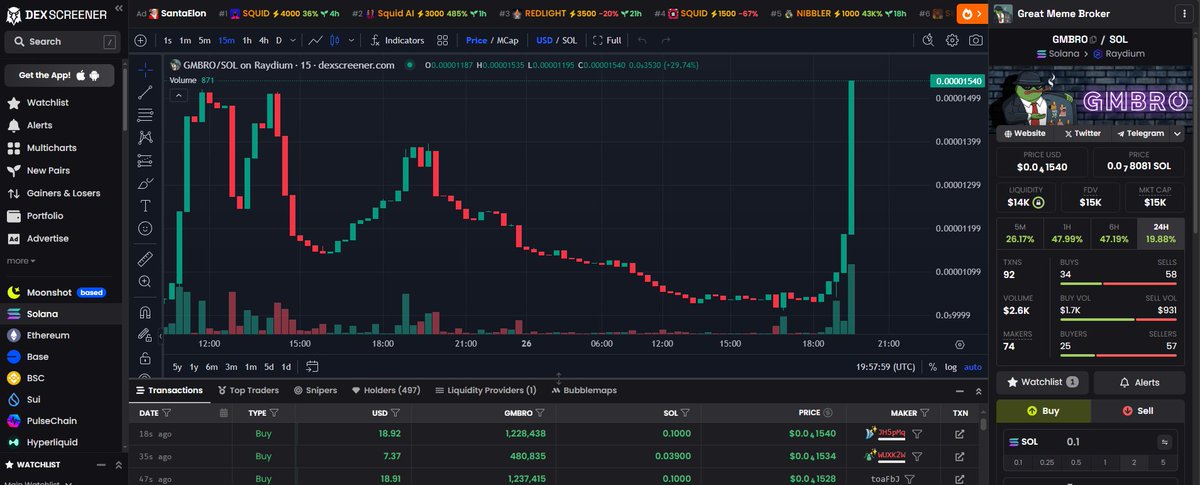Open the emoji sticker tool
1200x485 pixels.
pos(145,228)
